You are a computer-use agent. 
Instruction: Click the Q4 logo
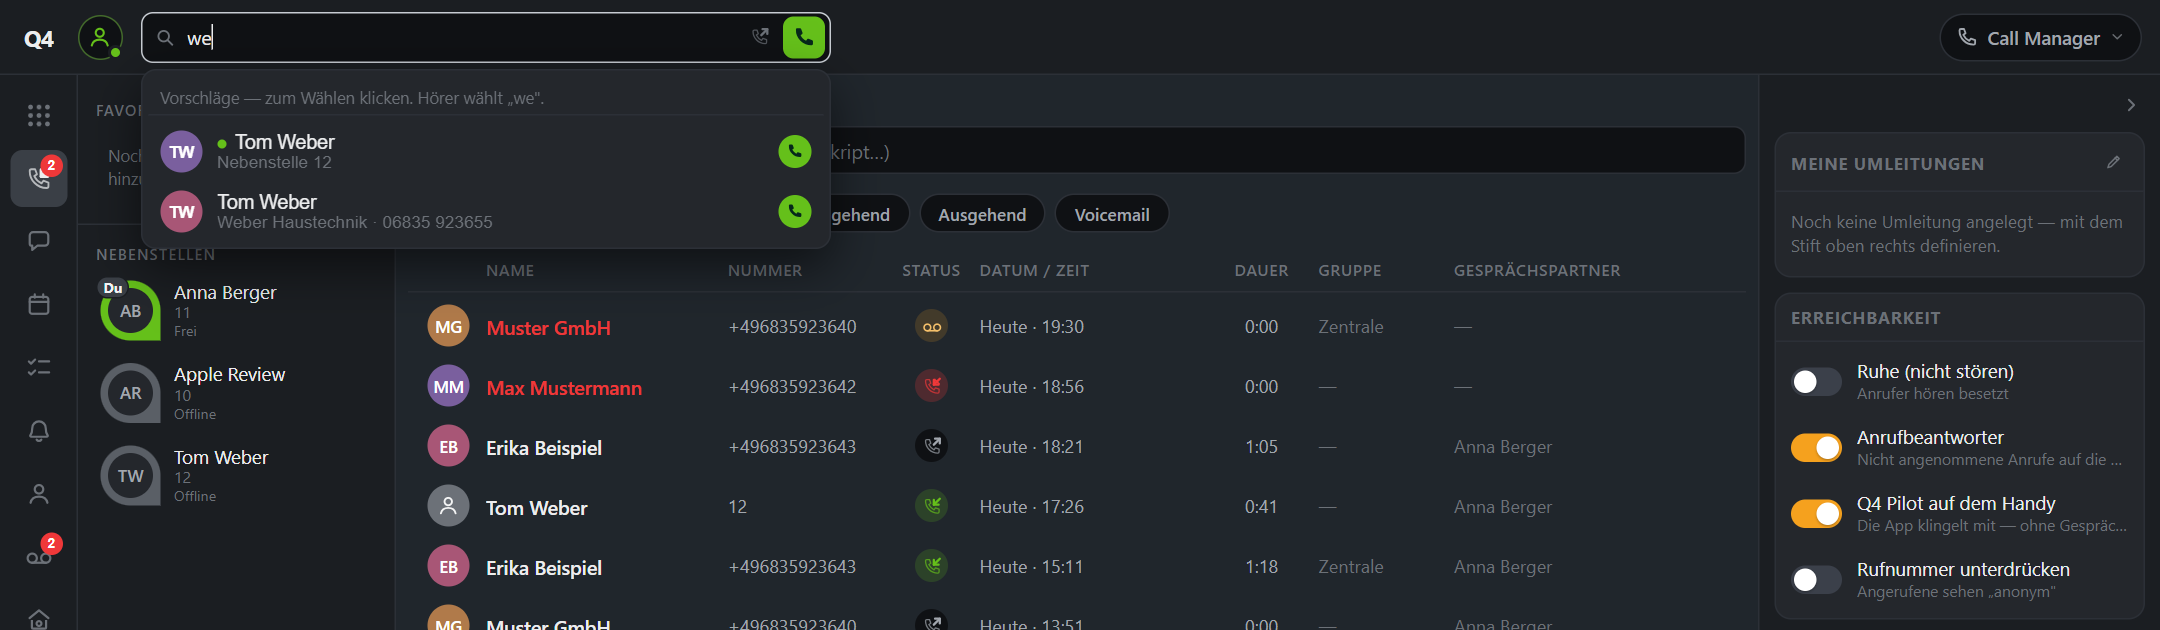pyautogui.click(x=39, y=39)
